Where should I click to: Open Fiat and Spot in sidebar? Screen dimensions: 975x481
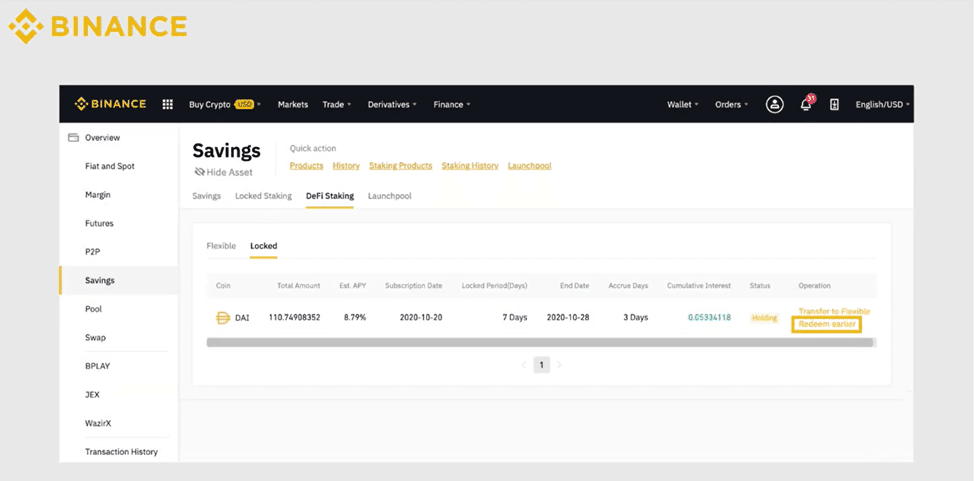[x=109, y=166]
